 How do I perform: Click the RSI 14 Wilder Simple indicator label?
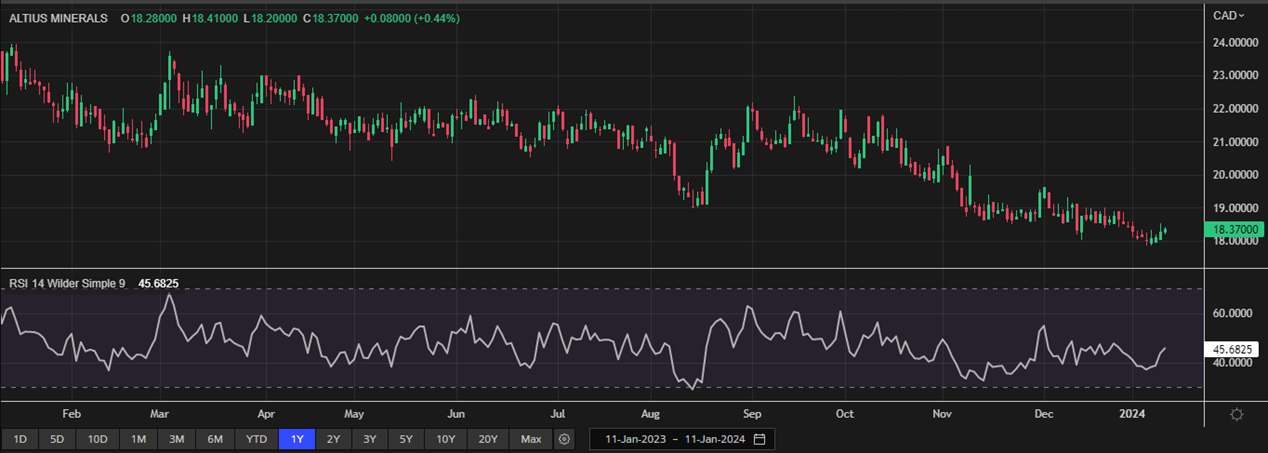67,284
